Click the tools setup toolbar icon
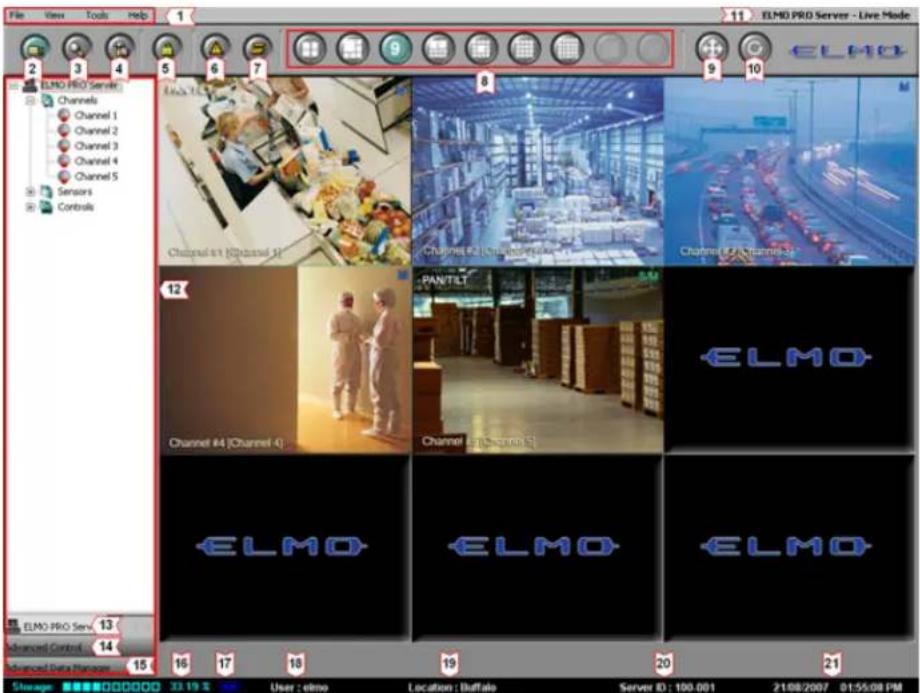This screenshot has height=693, width=920. [x=120, y=46]
